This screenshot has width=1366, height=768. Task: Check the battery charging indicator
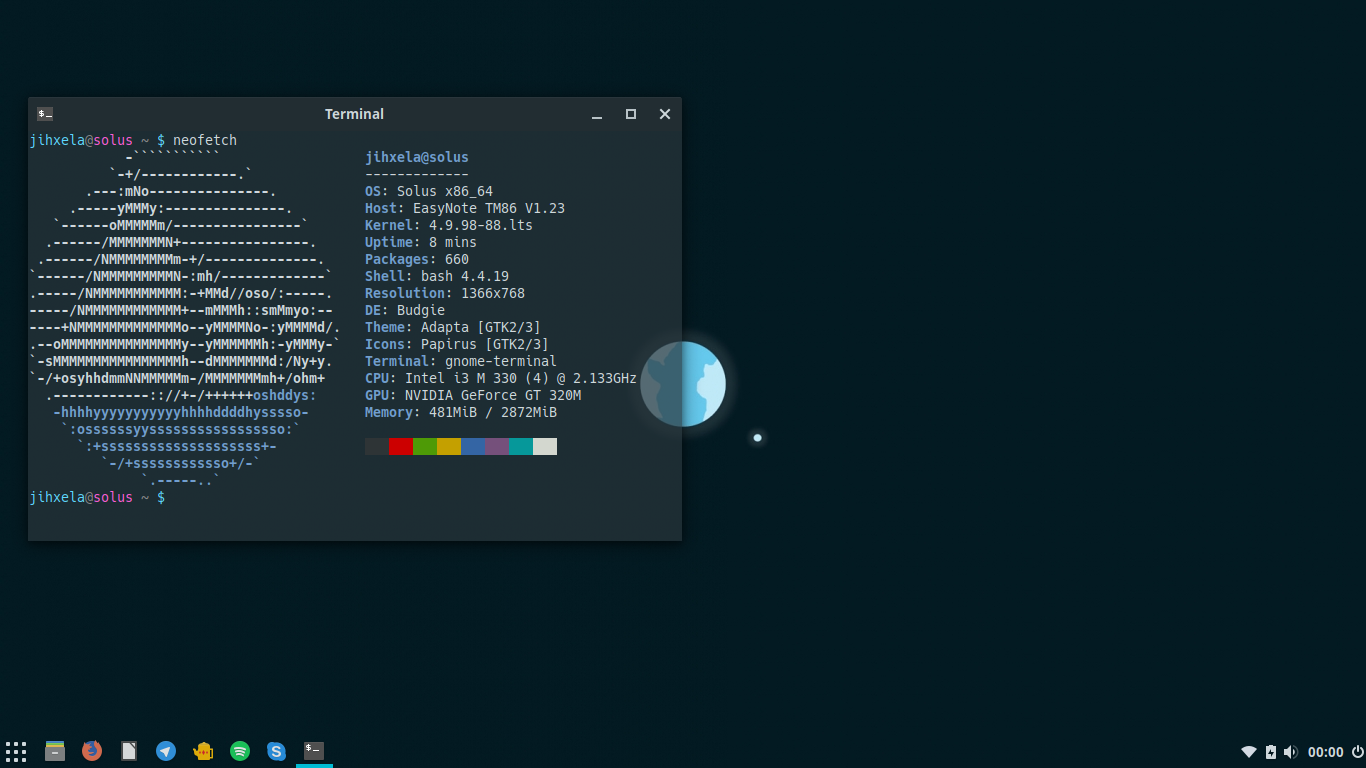click(1271, 752)
